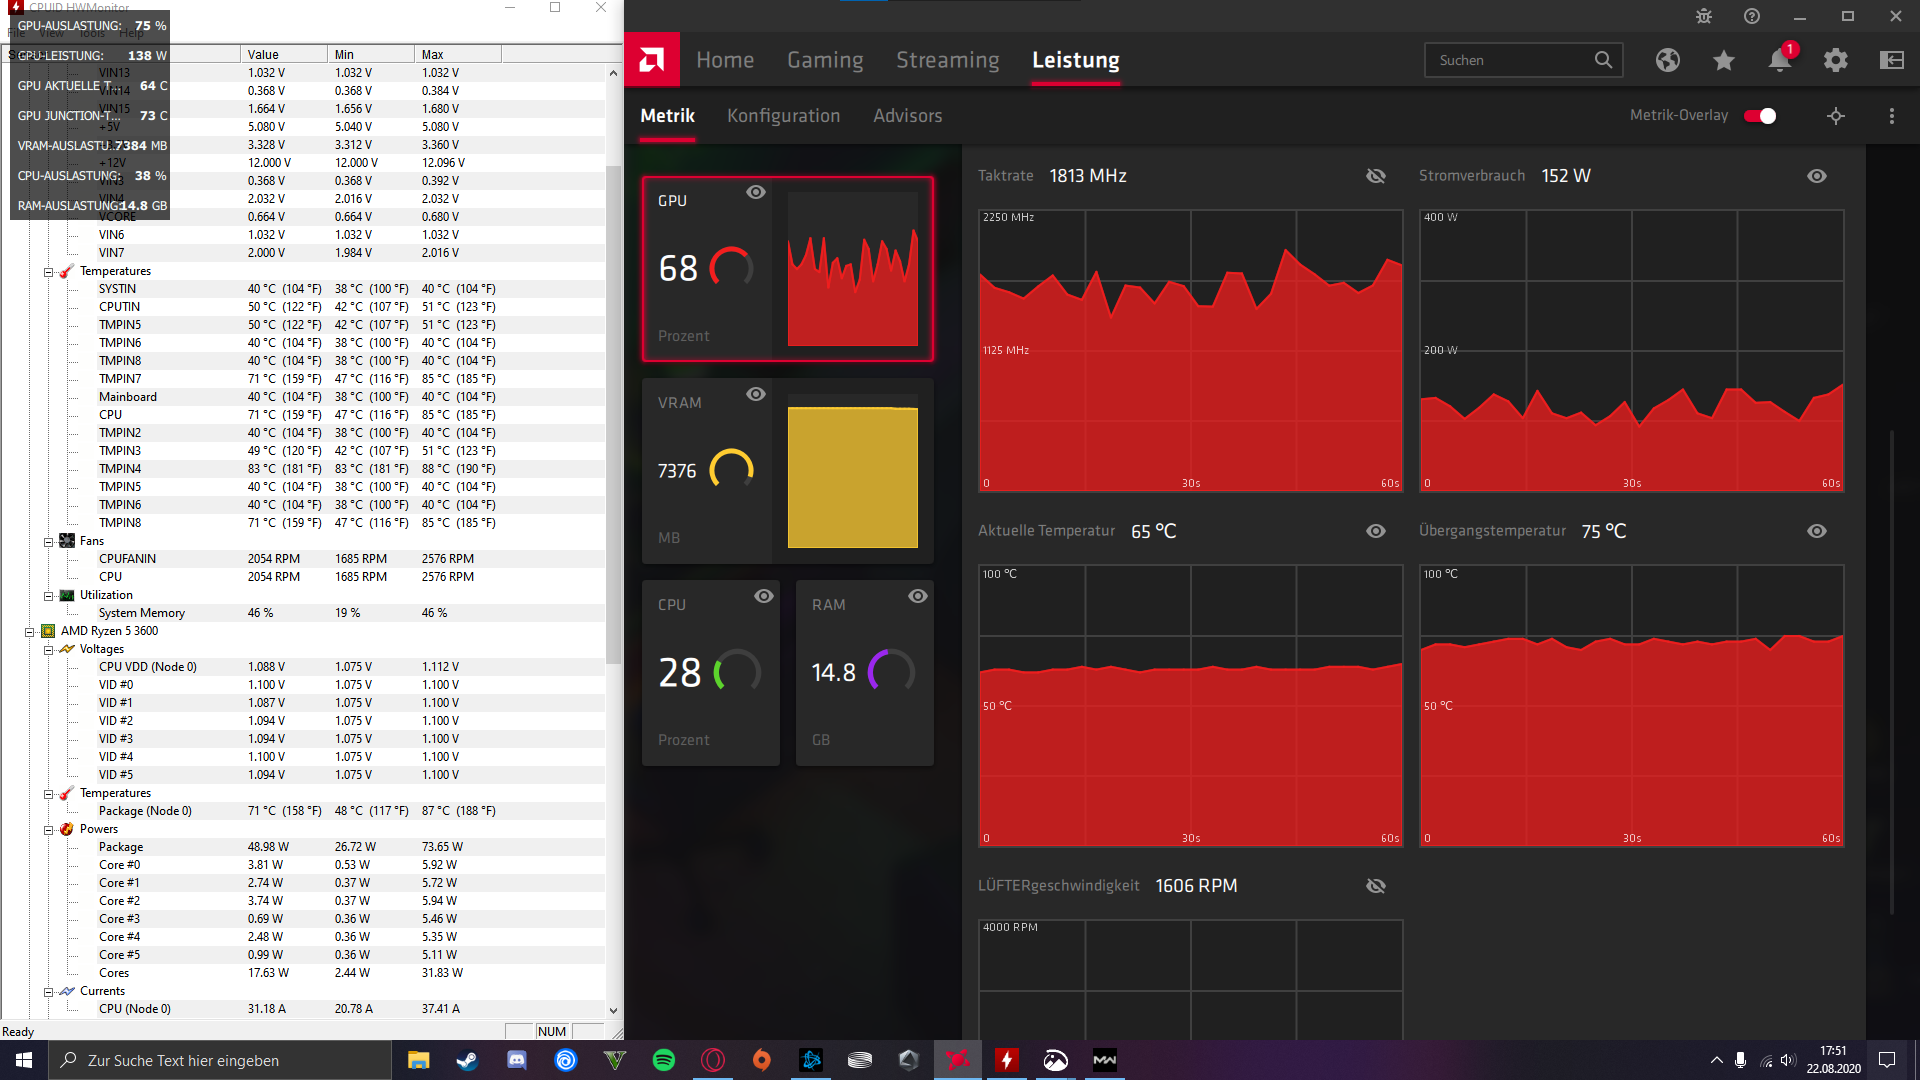Collapse the Powers tree section

[x=48, y=829]
